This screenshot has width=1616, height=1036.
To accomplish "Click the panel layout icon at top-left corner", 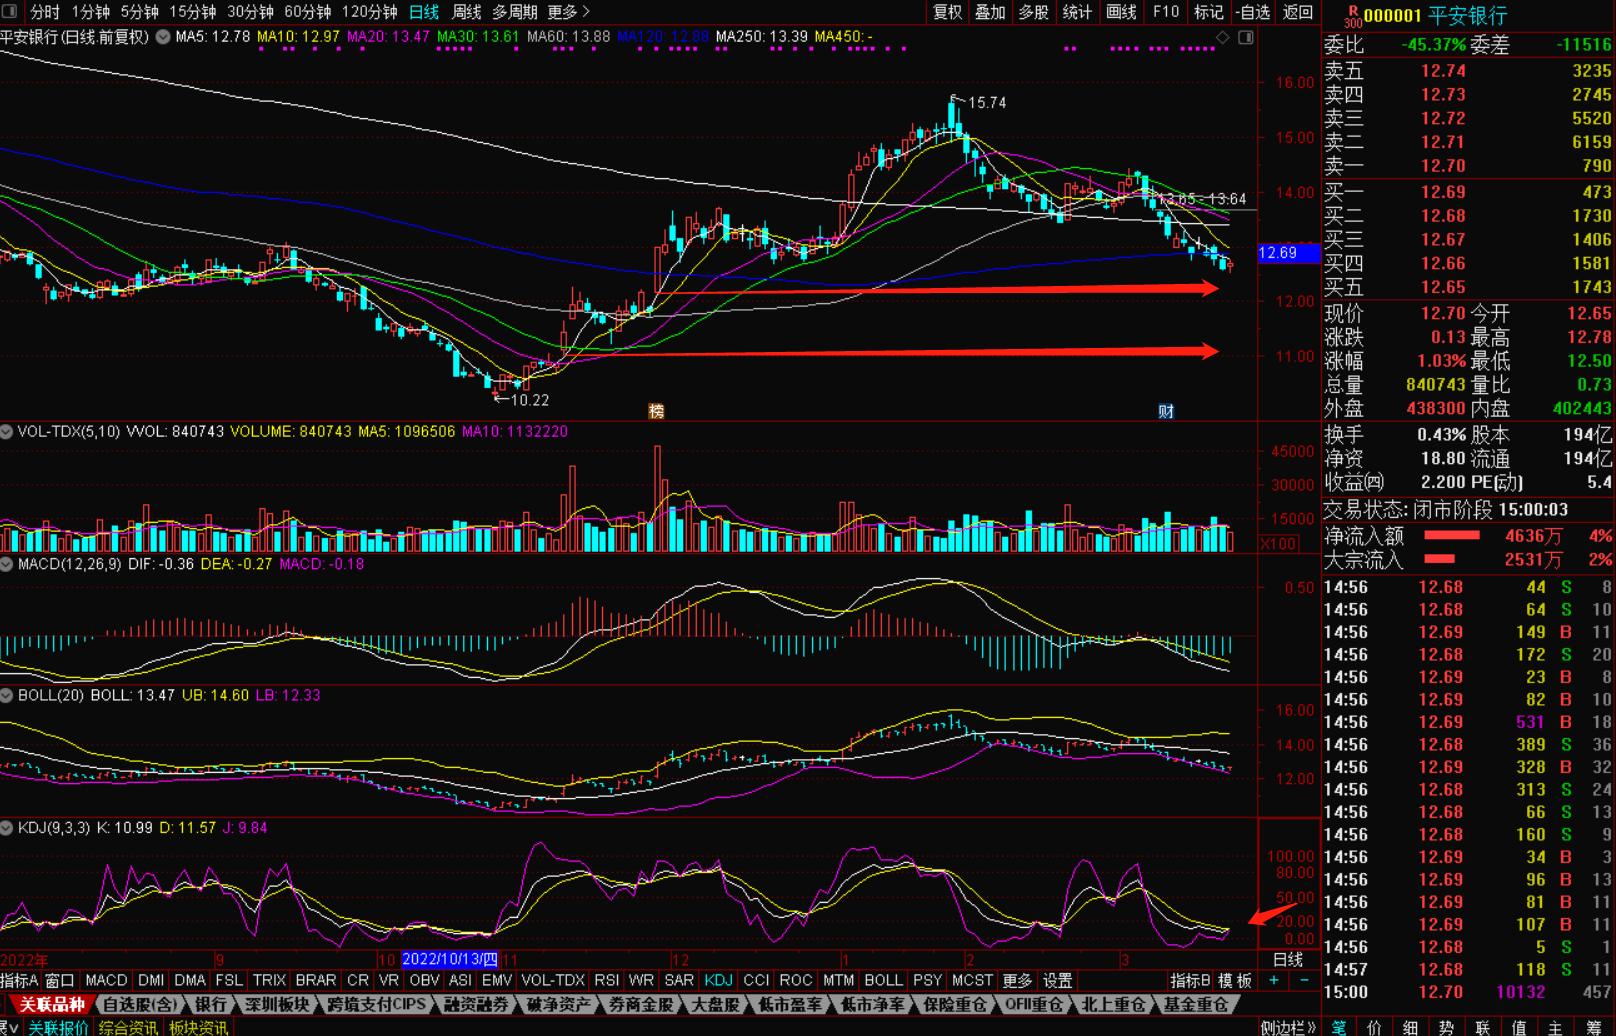I will (10, 12).
